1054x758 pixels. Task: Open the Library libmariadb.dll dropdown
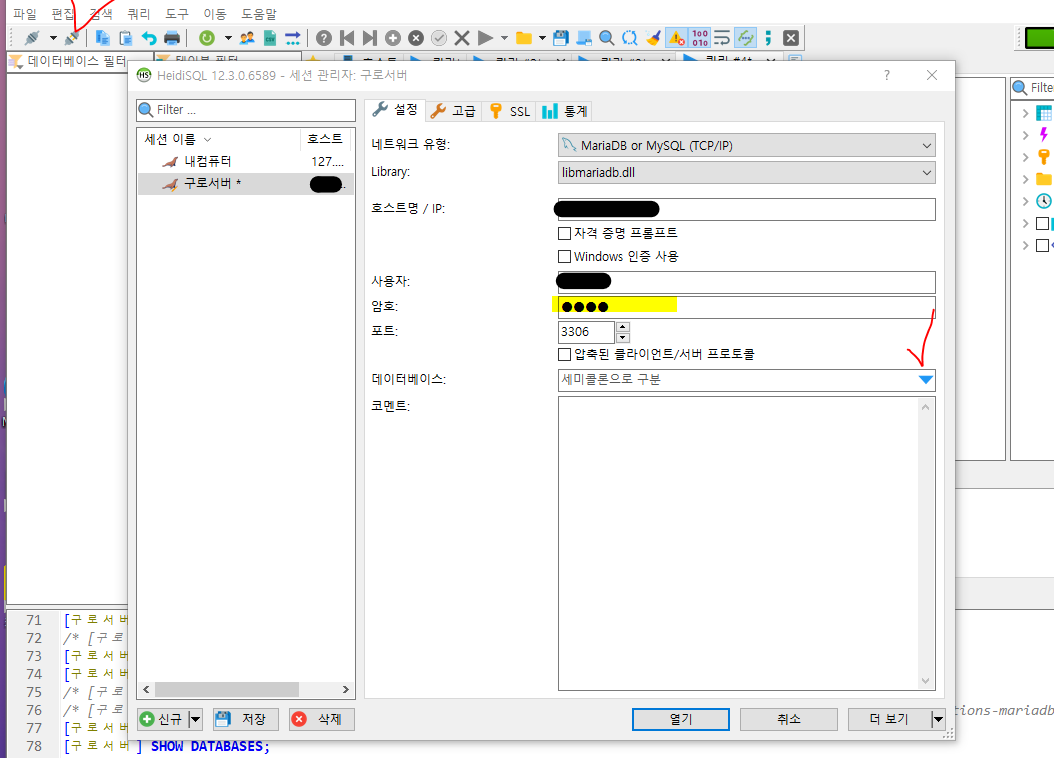click(x=746, y=173)
